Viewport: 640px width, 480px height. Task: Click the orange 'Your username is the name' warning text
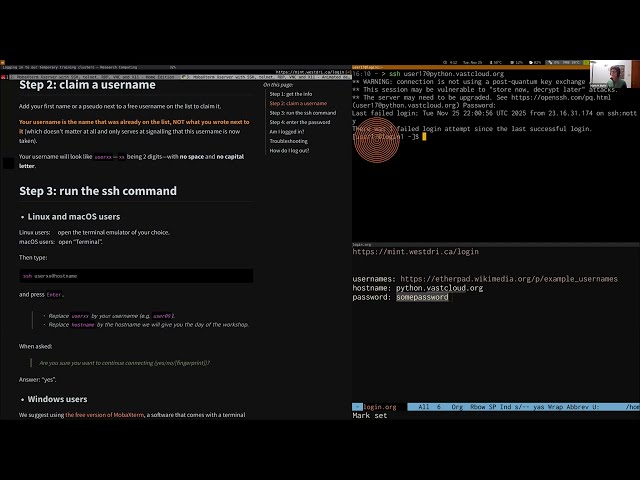click(x=134, y=126)
